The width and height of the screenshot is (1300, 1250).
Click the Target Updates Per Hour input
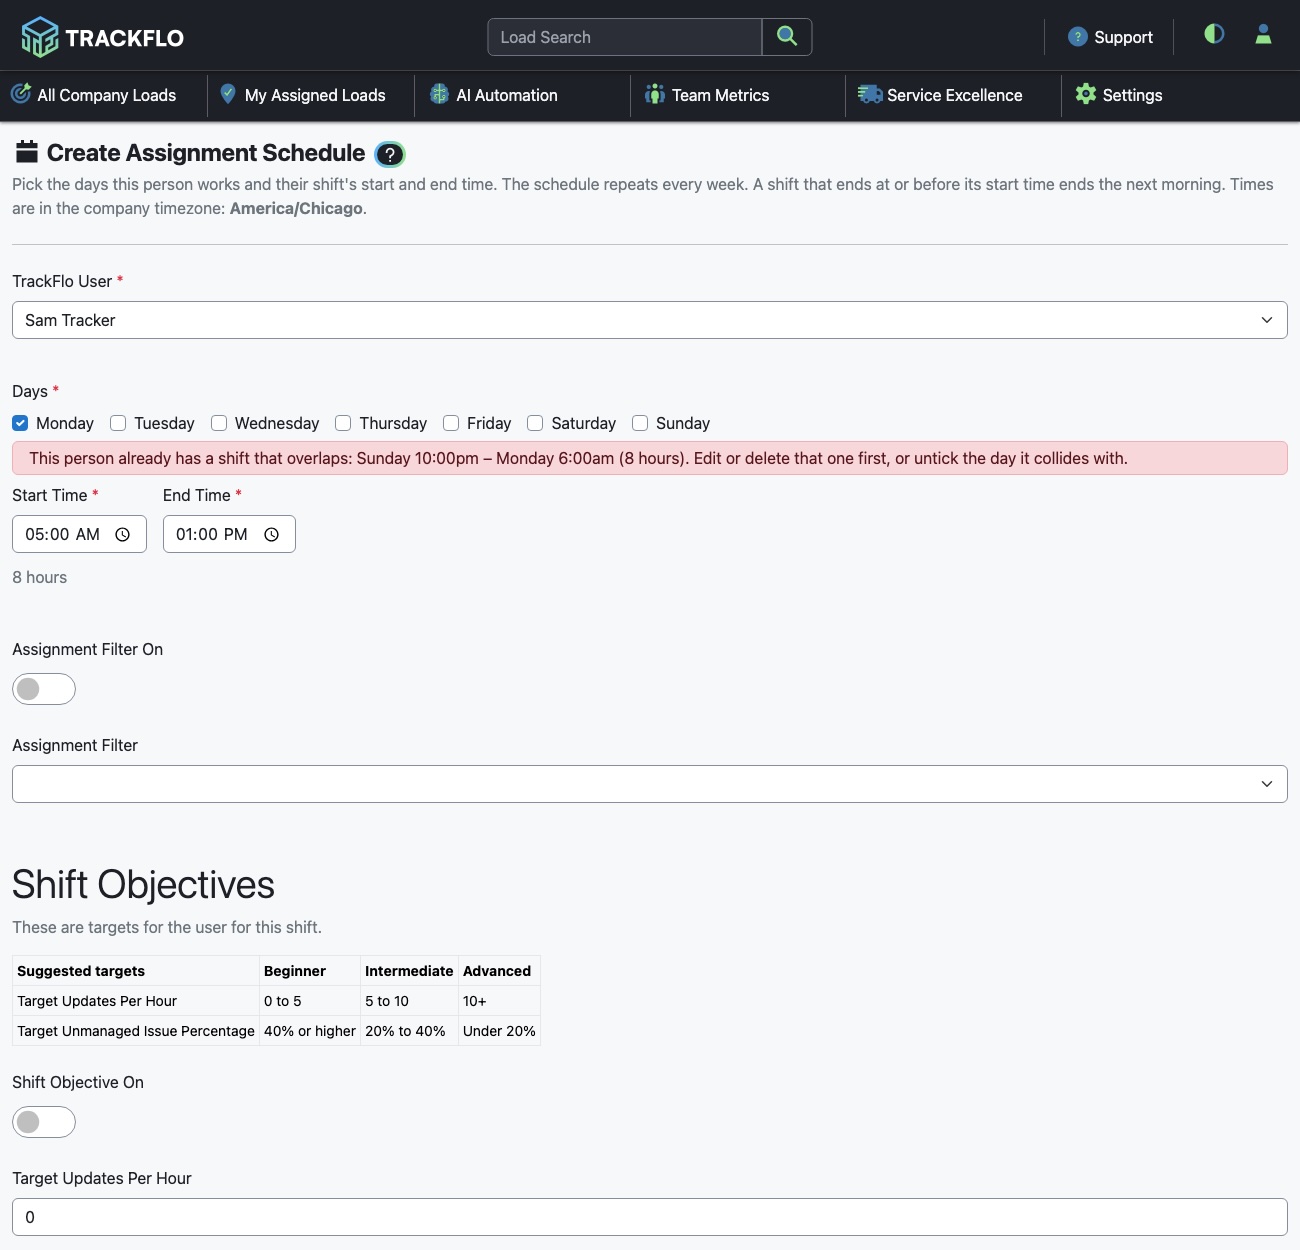(650, 1217)
